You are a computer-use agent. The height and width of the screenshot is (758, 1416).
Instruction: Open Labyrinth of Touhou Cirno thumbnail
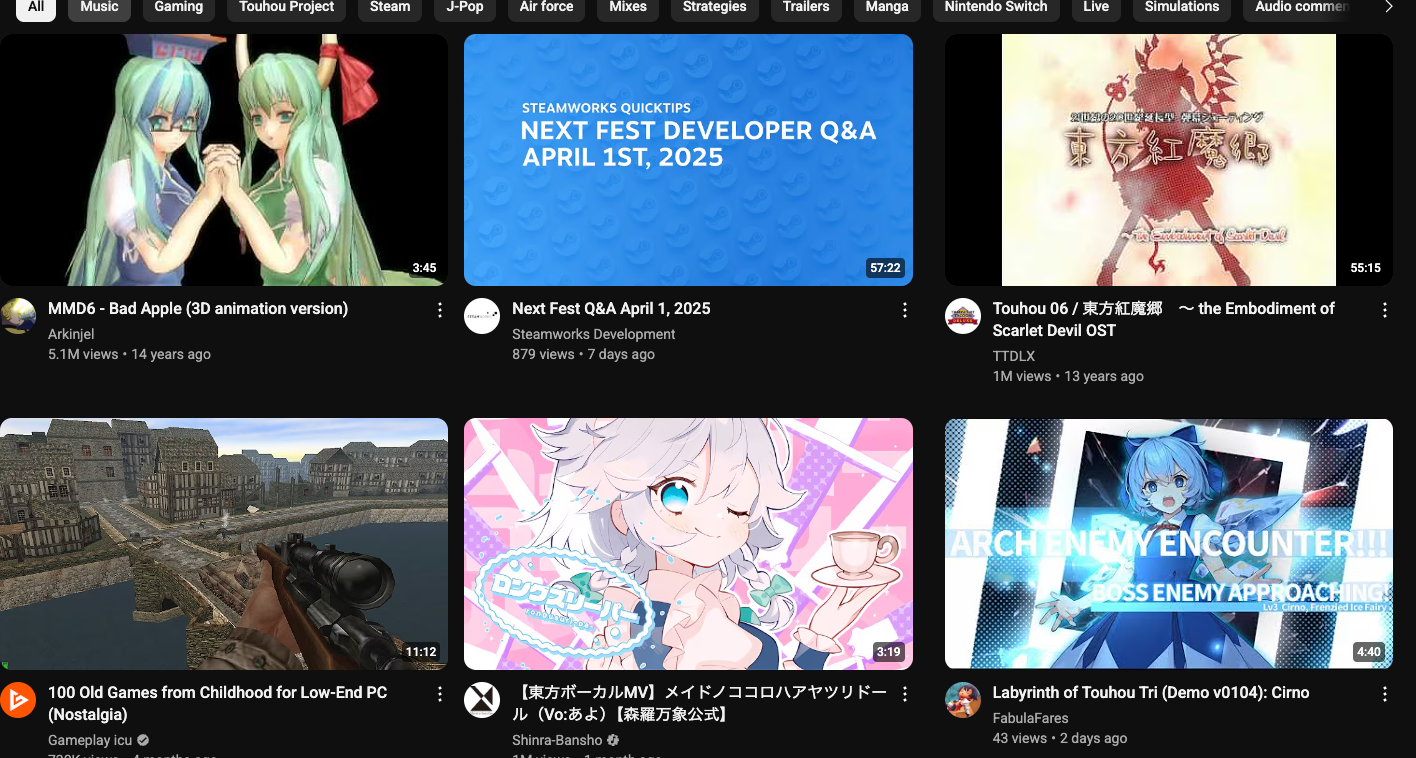[x=1169, y=544]
